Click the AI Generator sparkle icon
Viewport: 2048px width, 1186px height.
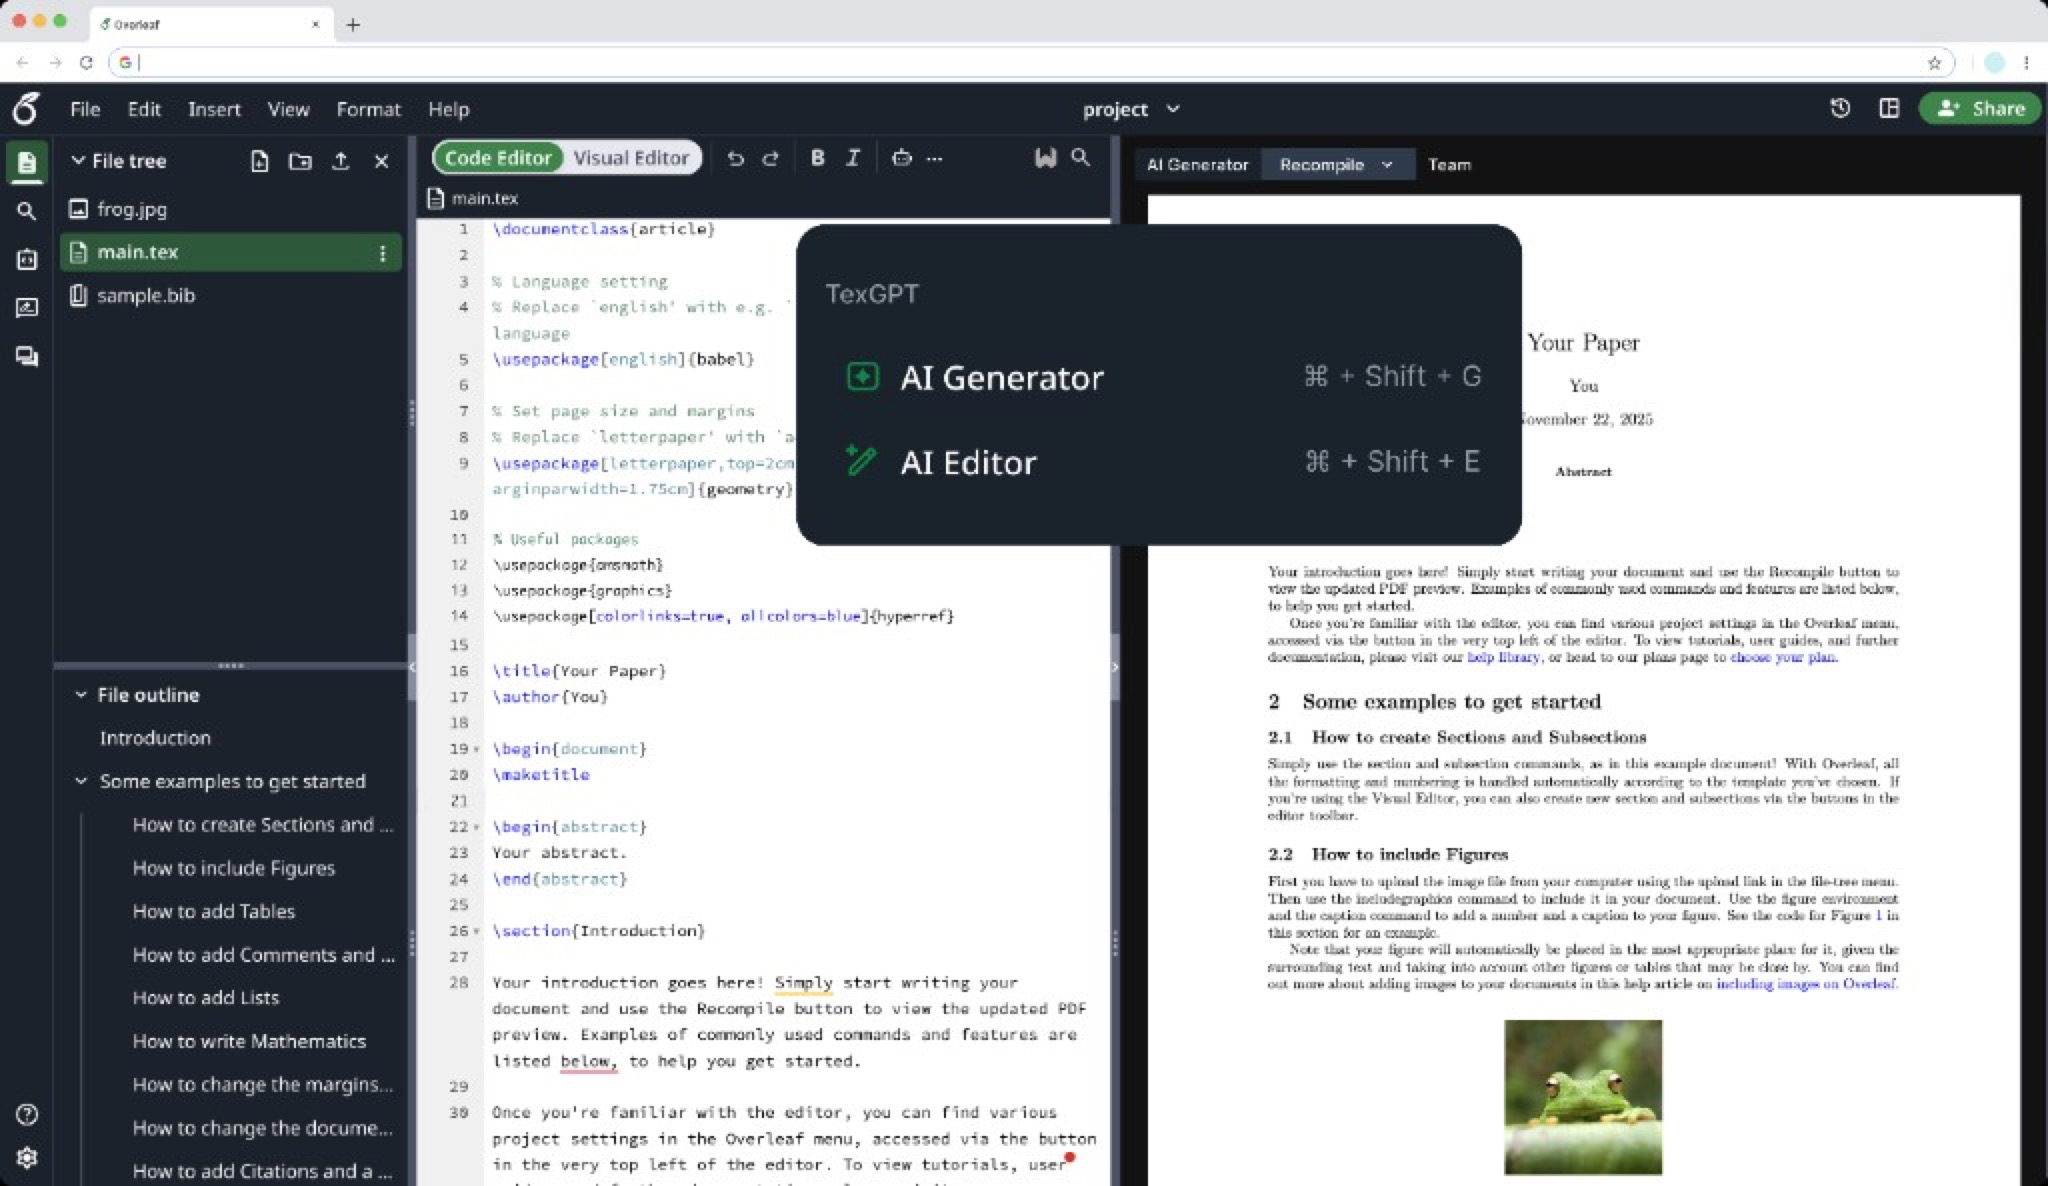point(862,376)
